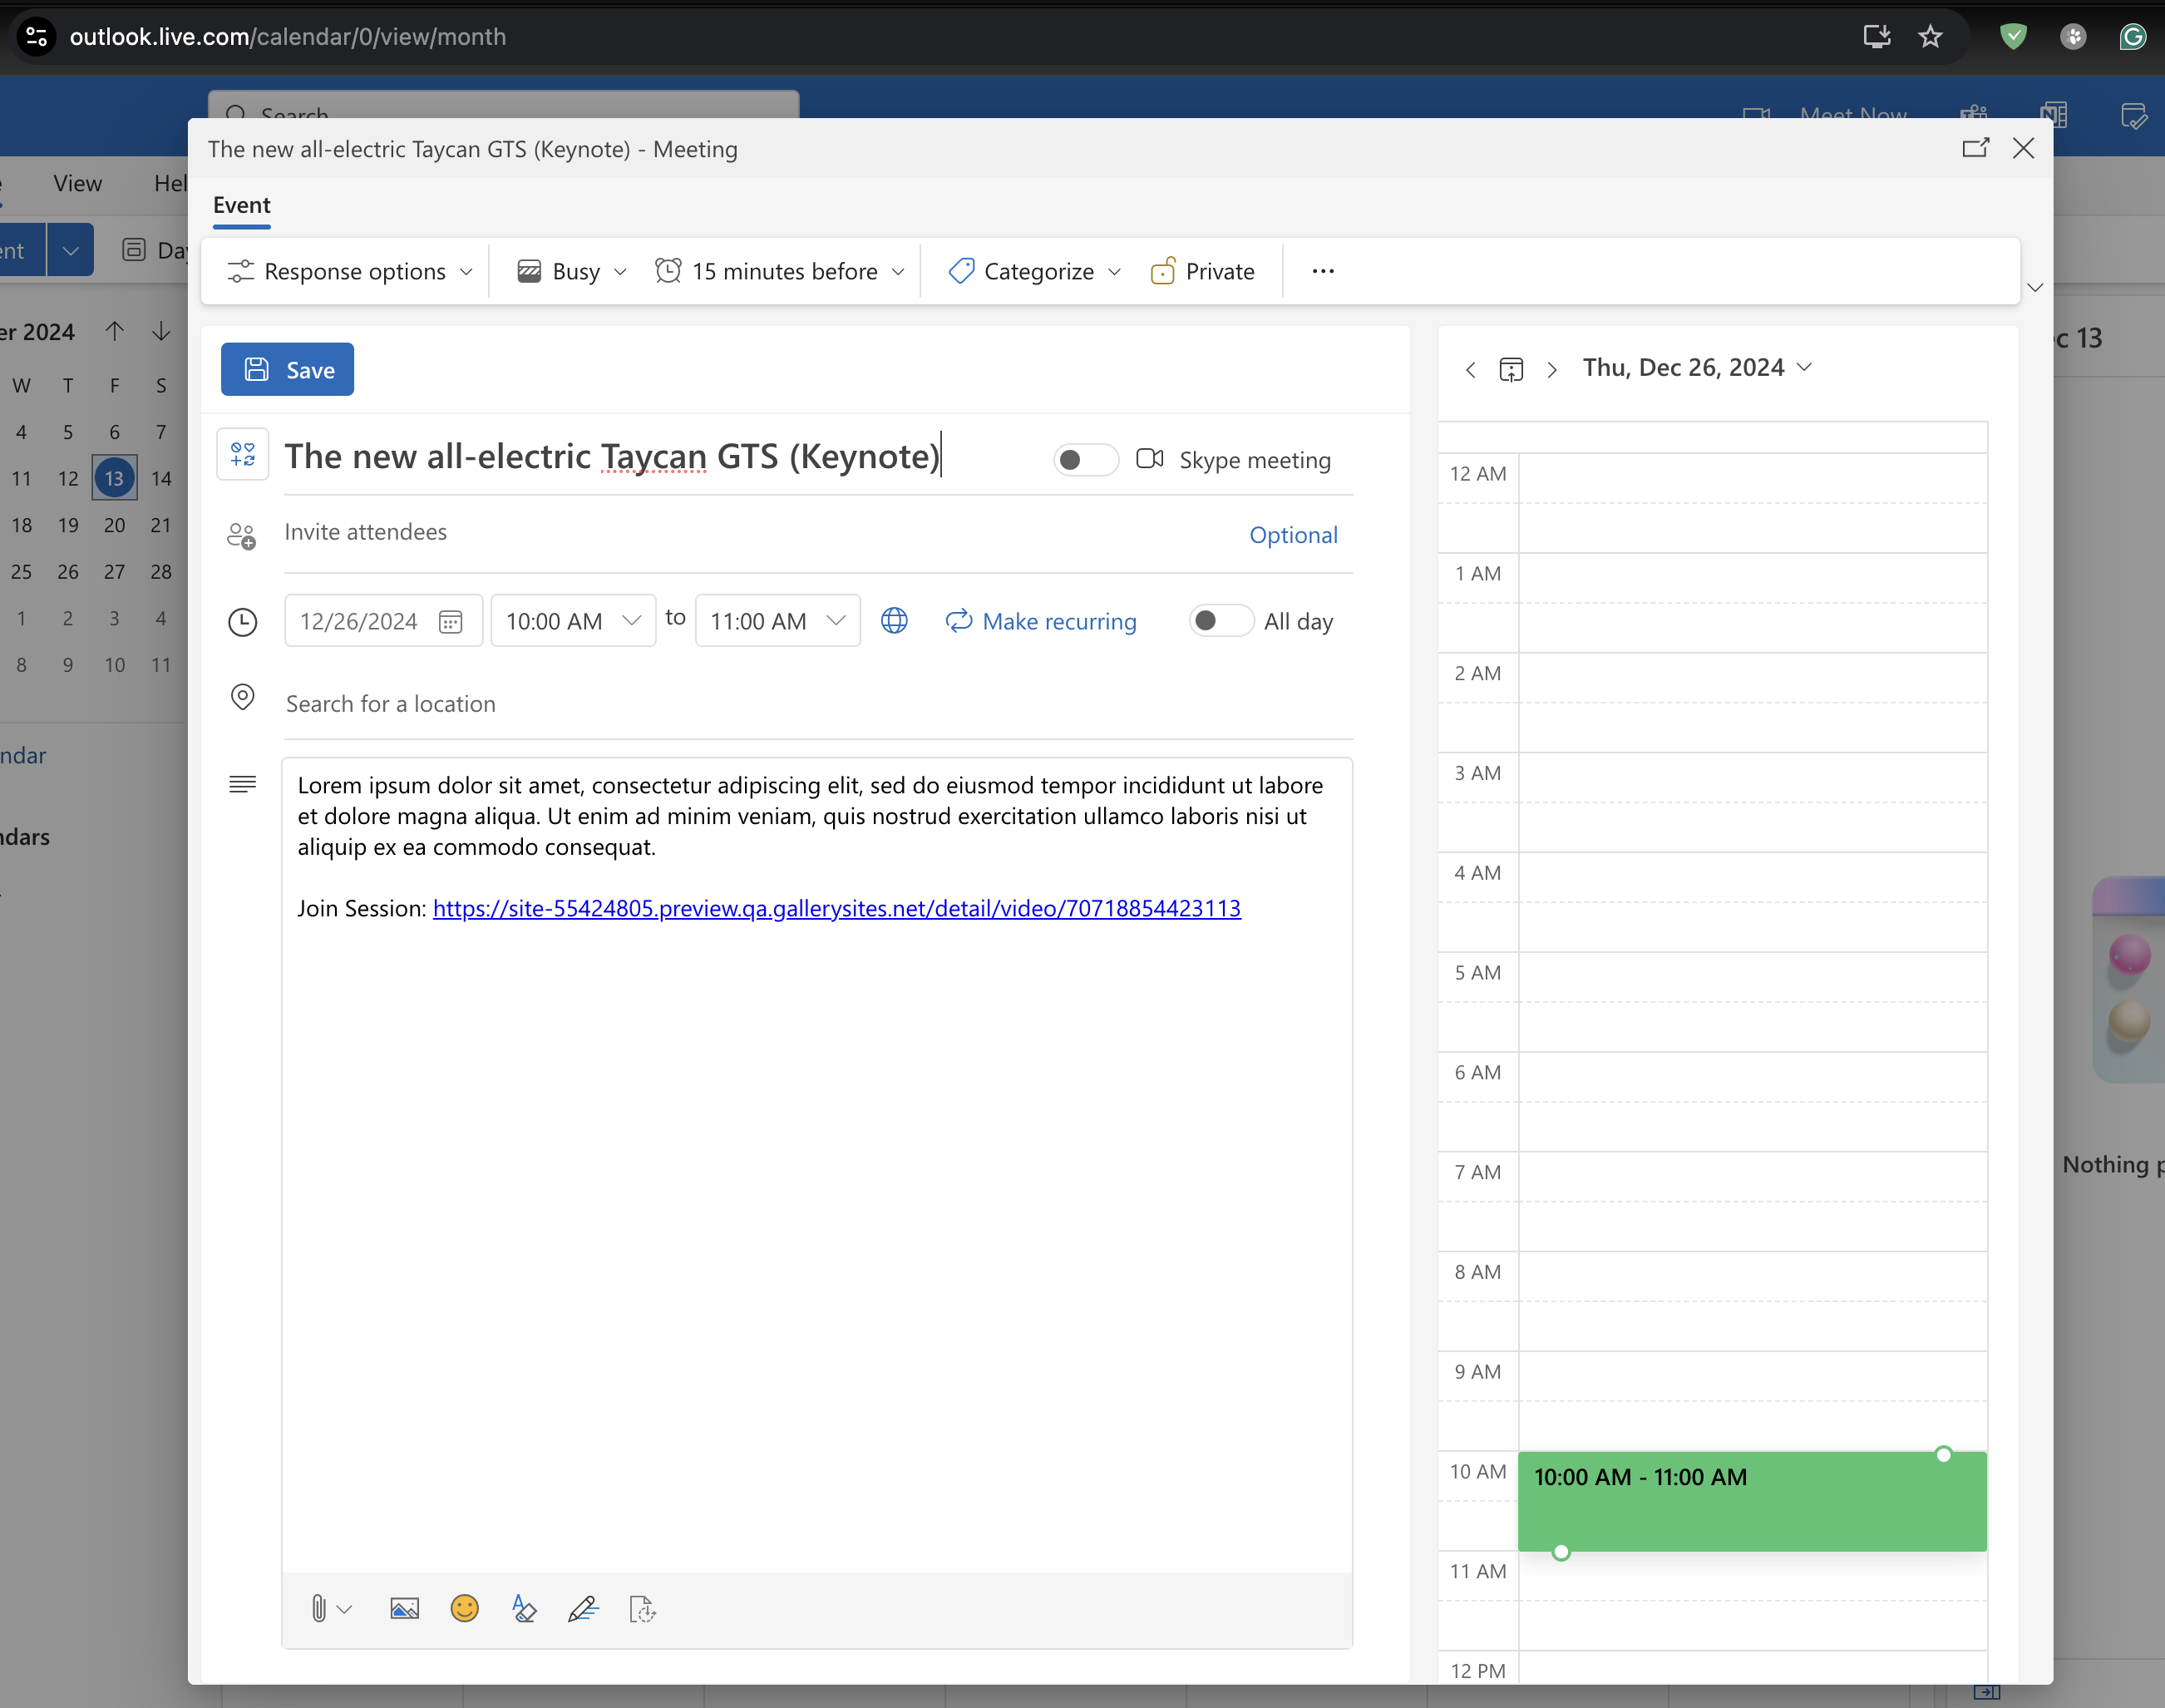
Task: Select day 13 in the mini calendar
Action: (x=114, y=478)
